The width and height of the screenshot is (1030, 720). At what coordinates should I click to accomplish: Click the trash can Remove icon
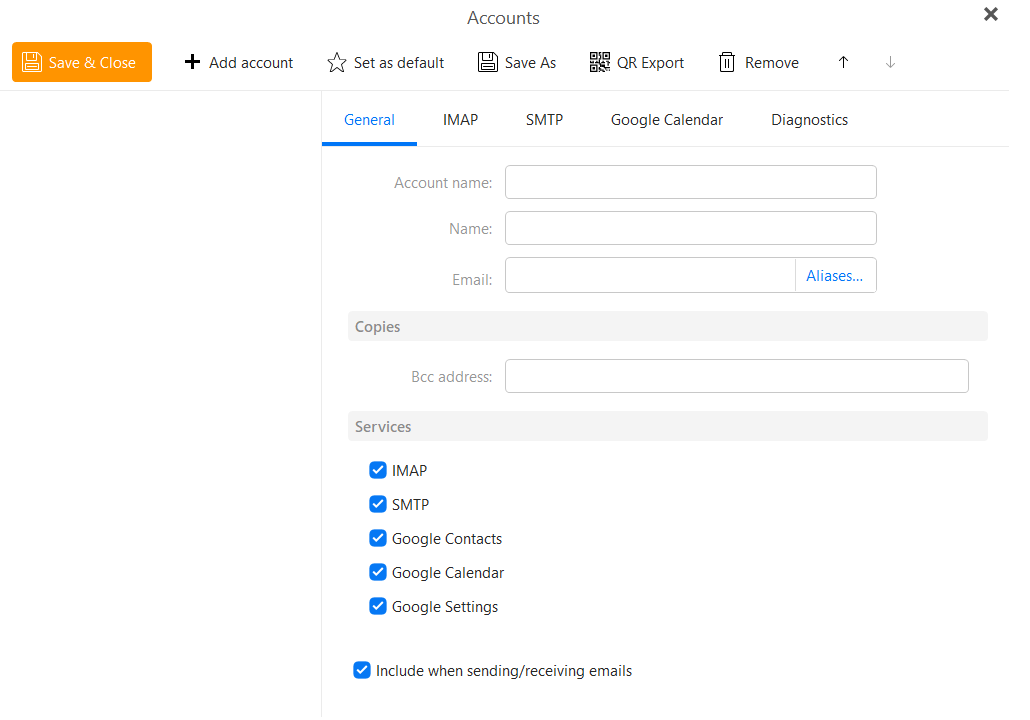pos(727,62)
